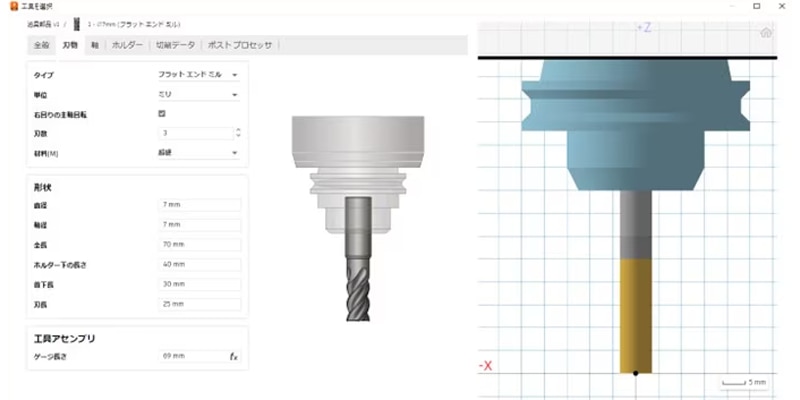
Task: Switch to the 軸 tab
Action: (x=95, y=45)
